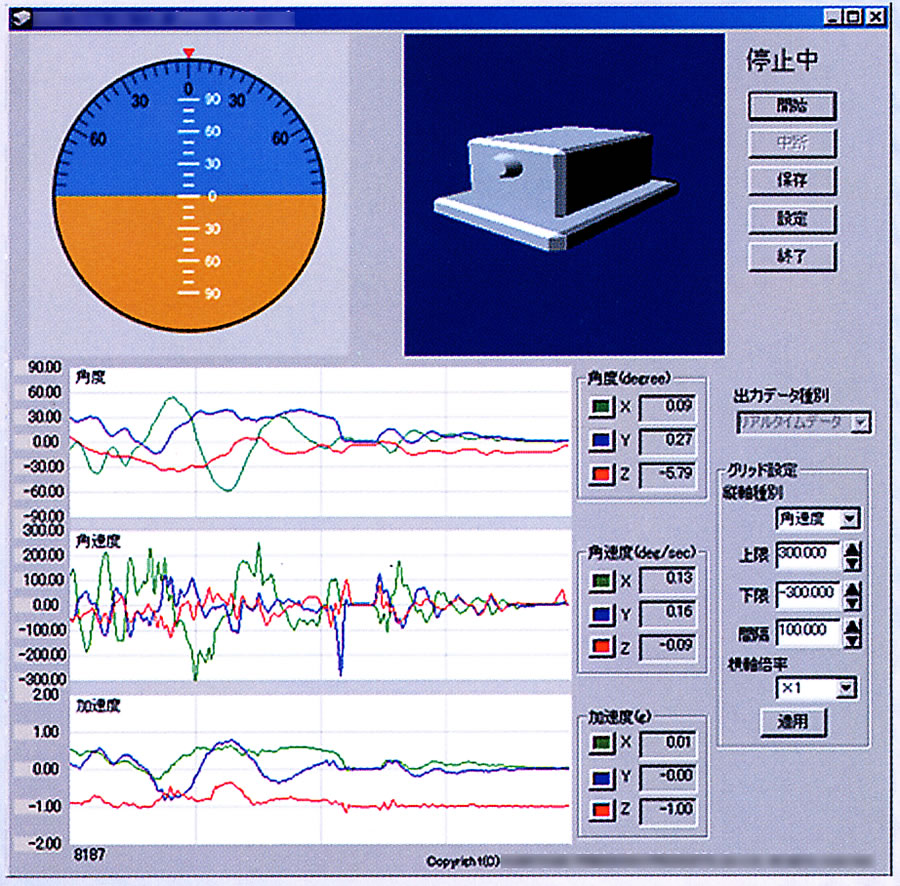
Task: Click the 間隔 input field
Action: [x=807, y=631]
